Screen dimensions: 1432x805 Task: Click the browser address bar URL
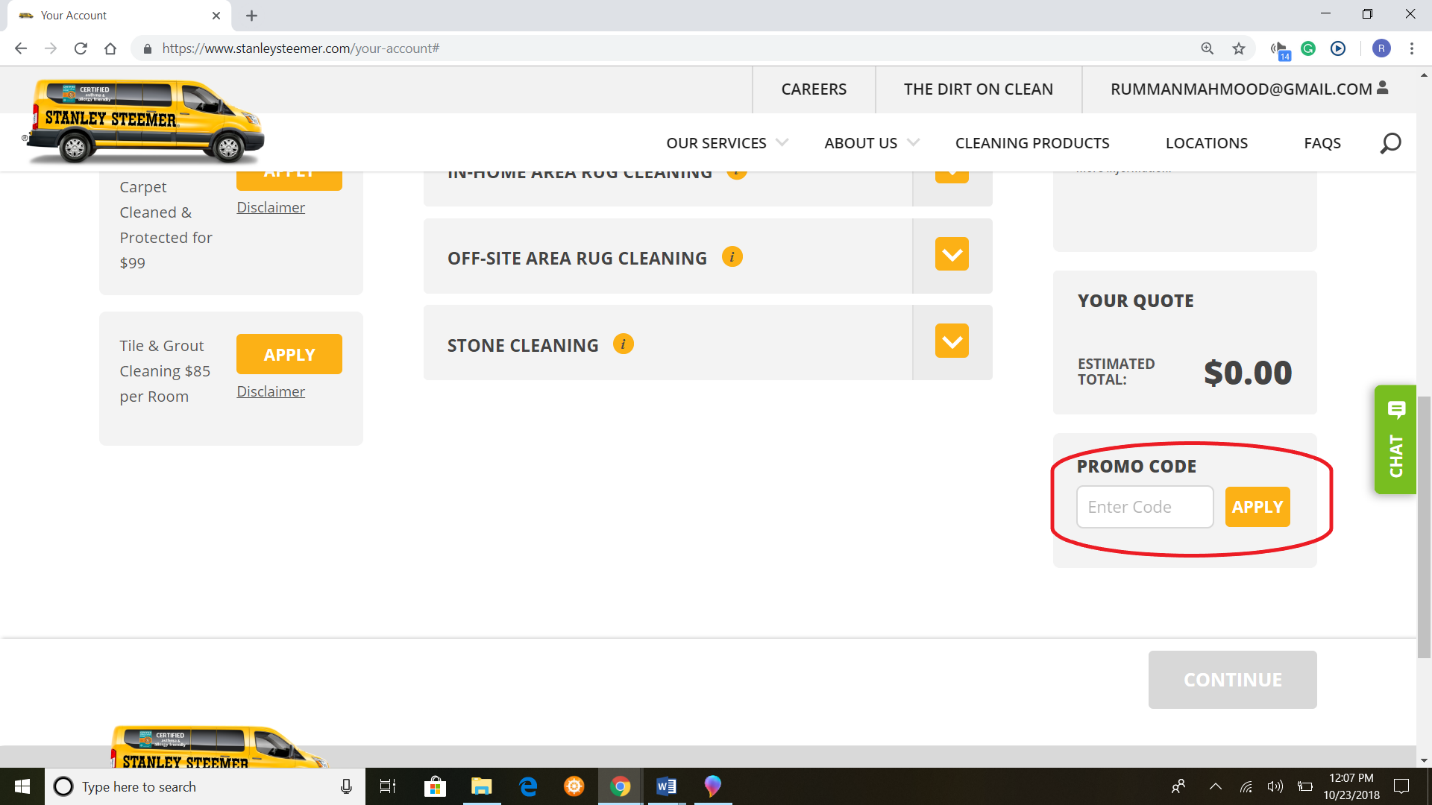(x=300, y=48)
